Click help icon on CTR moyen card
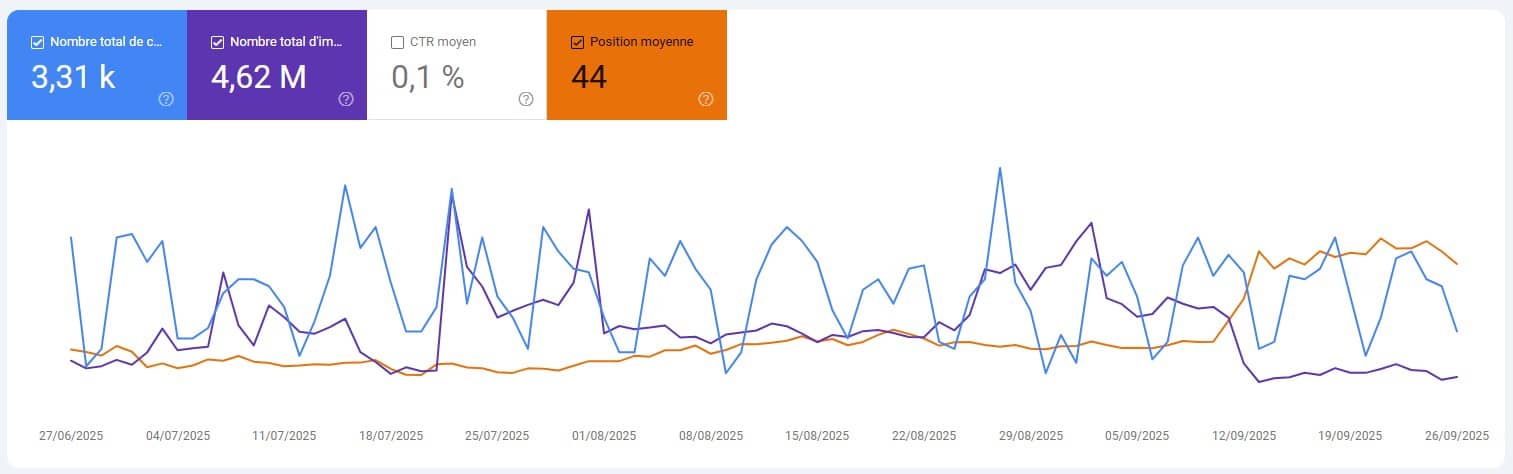1513x474 pixels. 526,99
